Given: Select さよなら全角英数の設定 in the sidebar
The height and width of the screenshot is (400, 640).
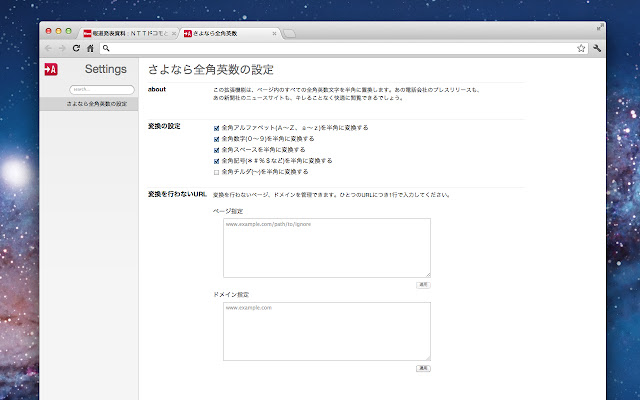Looking at the screenshot, I should coord(96,103).
